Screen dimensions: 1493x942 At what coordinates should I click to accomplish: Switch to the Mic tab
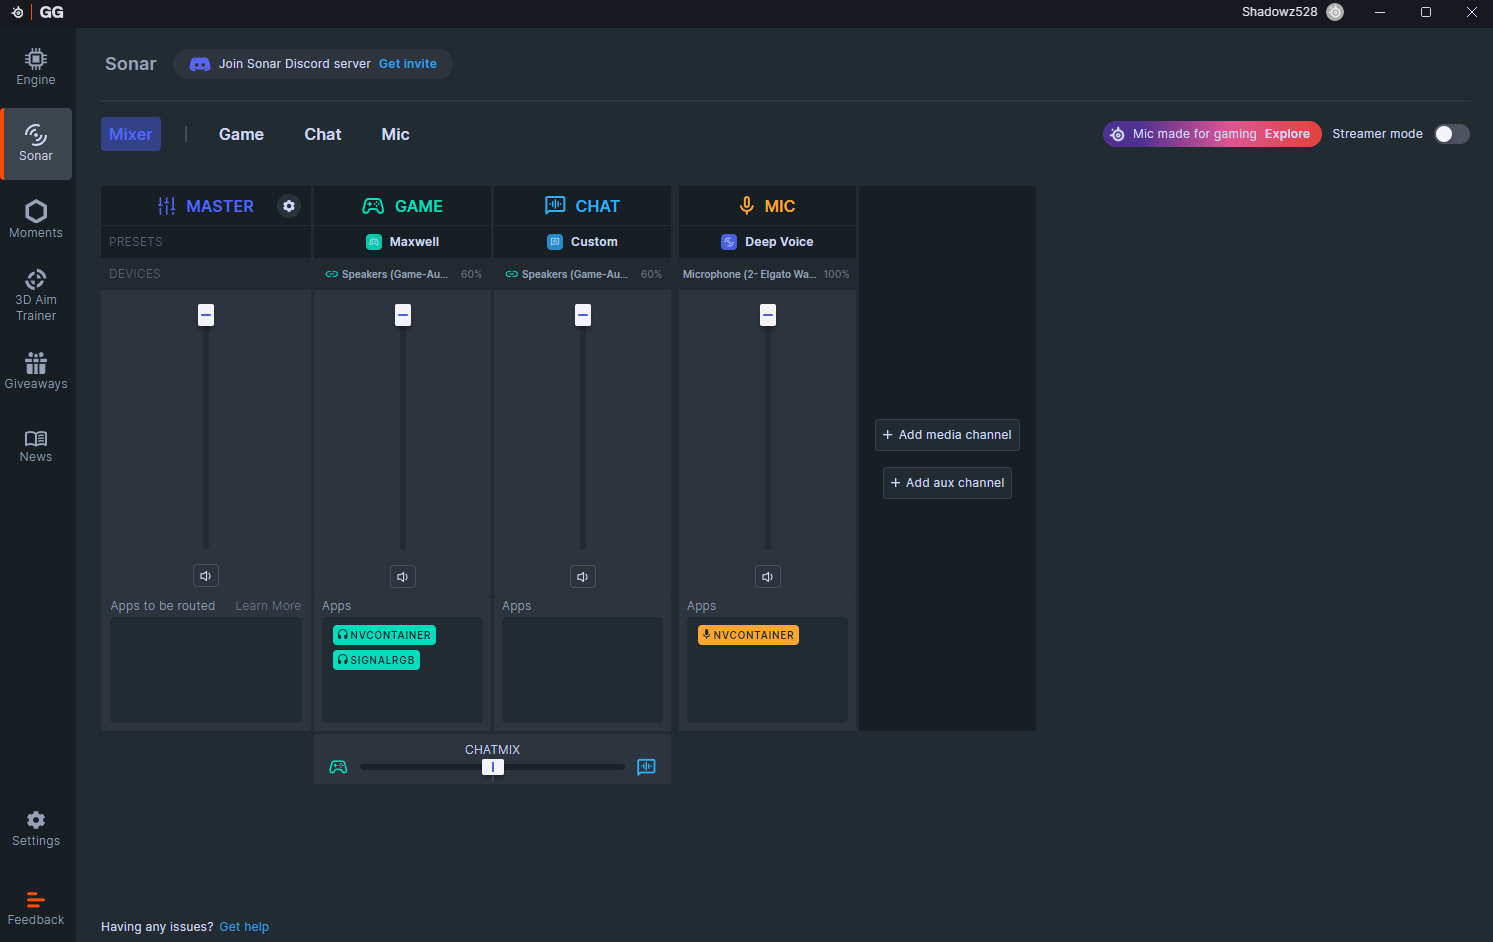pyautogui.click(x=395, y=134)
